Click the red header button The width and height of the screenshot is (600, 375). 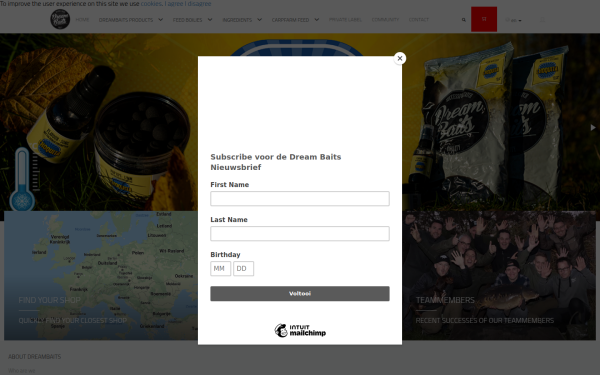[x=484, y=19]
